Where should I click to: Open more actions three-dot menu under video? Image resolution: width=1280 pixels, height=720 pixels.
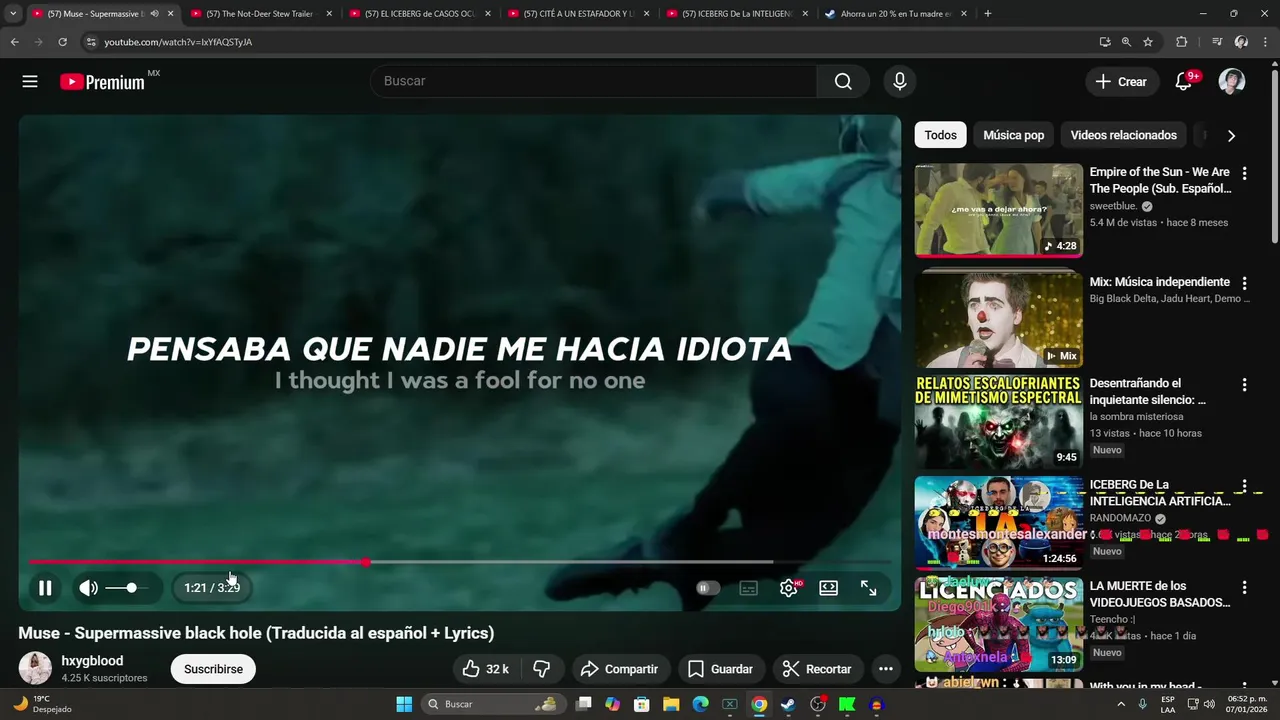coord(885,669)
